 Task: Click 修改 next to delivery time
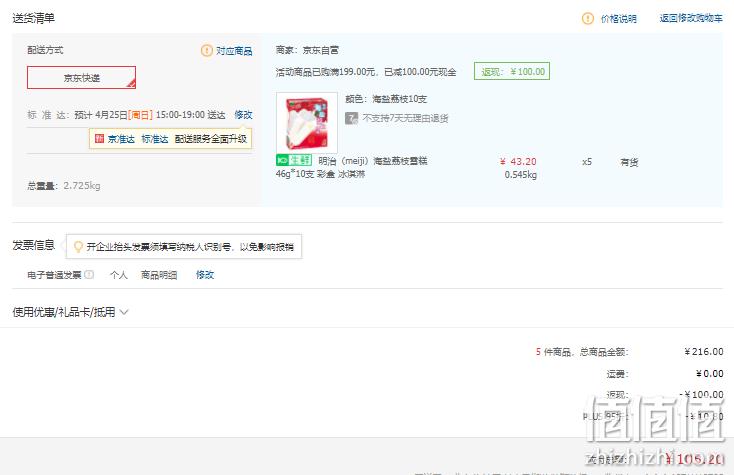243,115
